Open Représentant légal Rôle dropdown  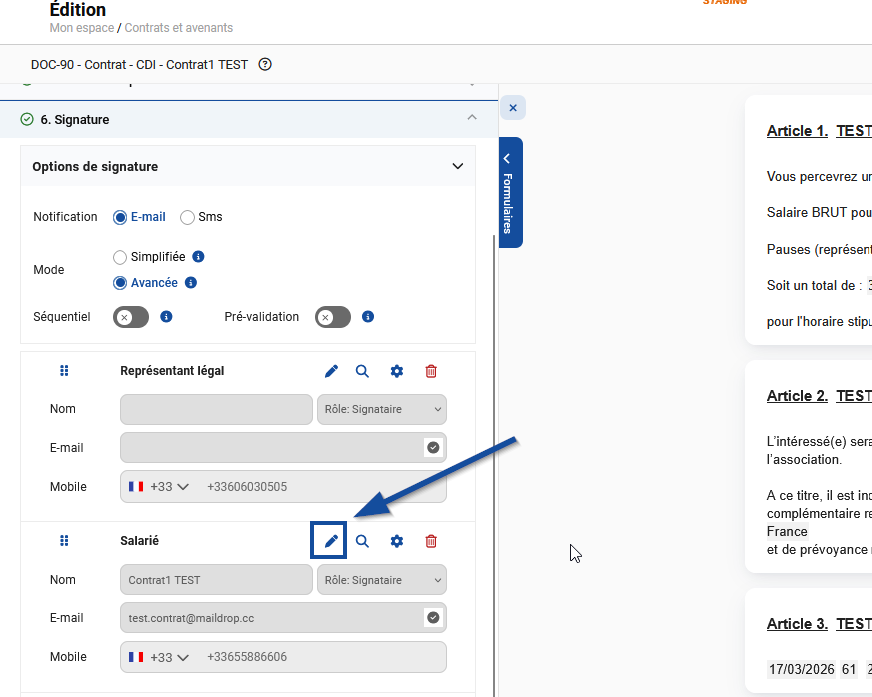click(382, 409)
